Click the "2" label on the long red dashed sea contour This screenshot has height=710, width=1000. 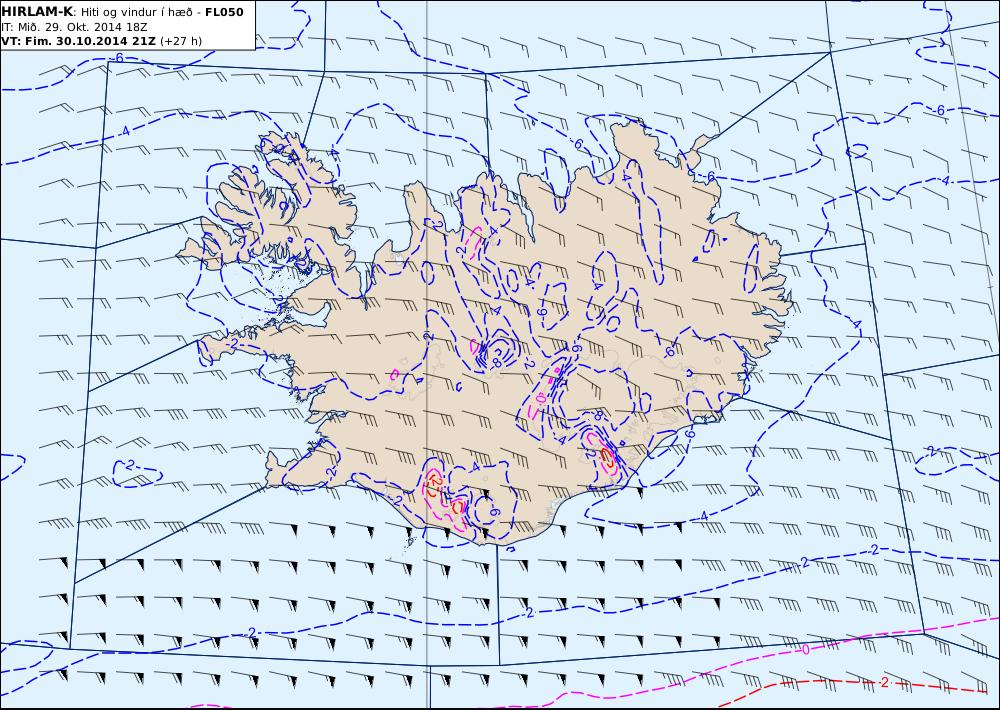tap(884, 683)
